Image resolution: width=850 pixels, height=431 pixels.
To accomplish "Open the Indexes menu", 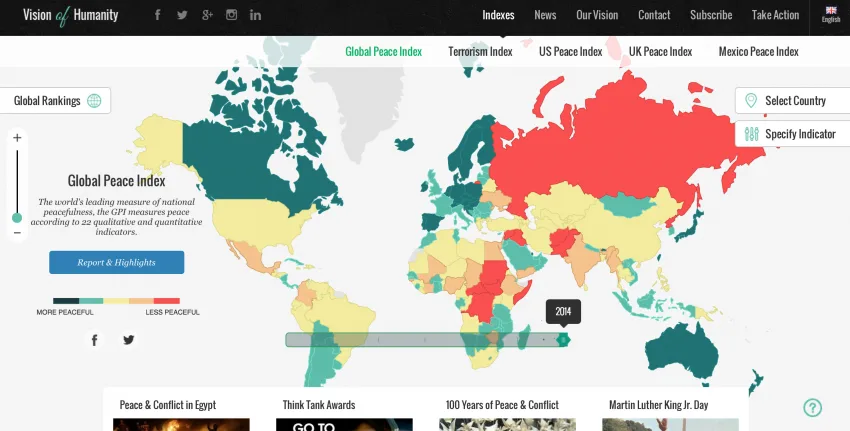I will [498, 15].
